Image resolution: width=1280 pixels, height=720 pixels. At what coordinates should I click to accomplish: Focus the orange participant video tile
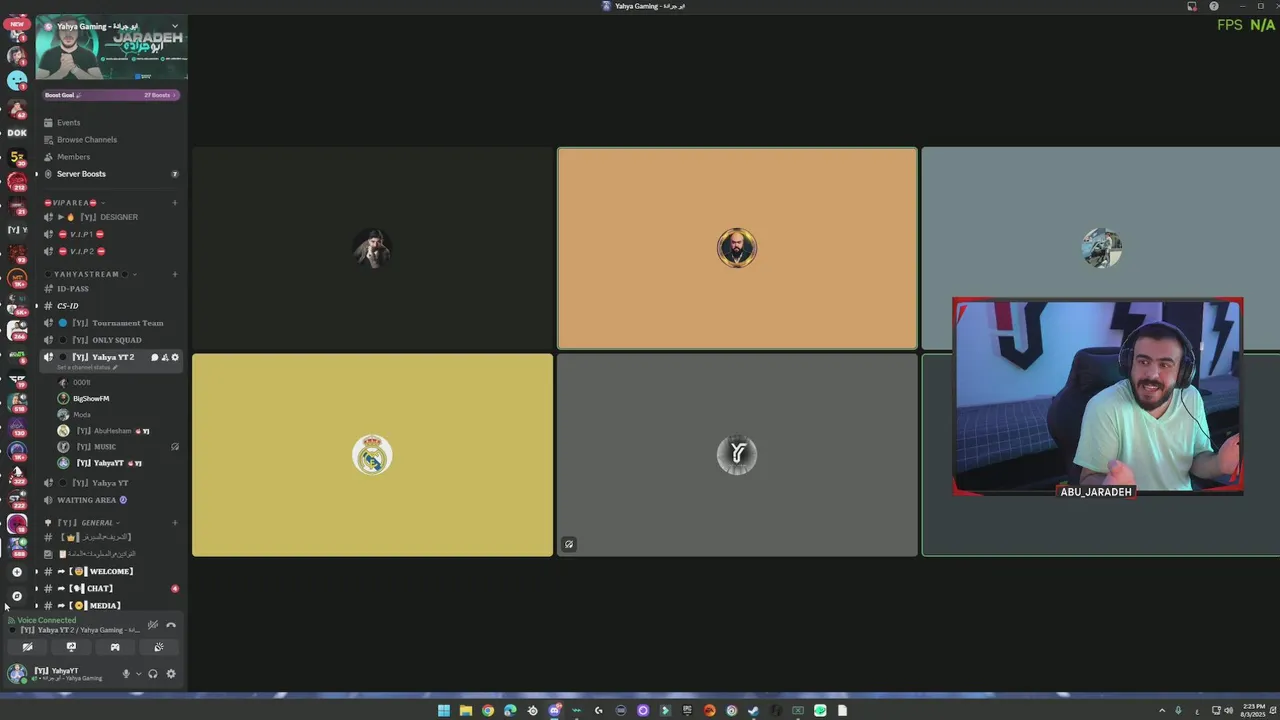point(737,249)
